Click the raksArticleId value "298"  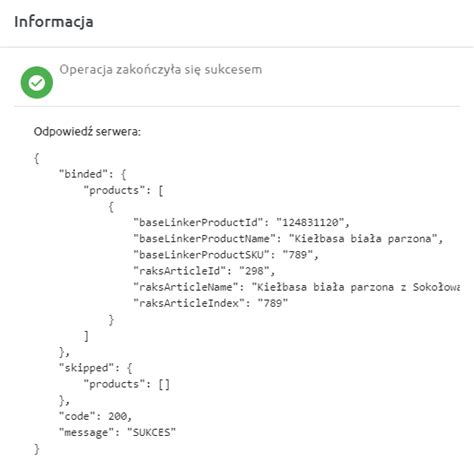click(254, 271)
